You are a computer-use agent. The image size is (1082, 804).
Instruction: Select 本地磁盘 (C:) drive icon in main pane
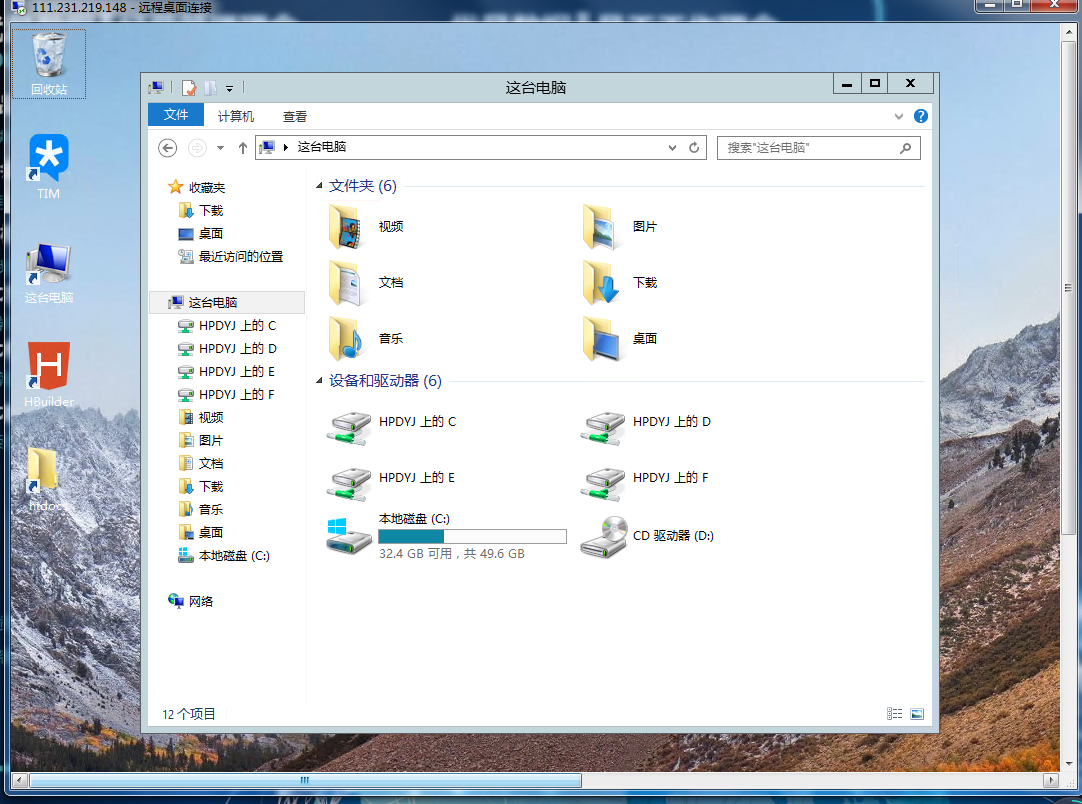click(349, 536)
